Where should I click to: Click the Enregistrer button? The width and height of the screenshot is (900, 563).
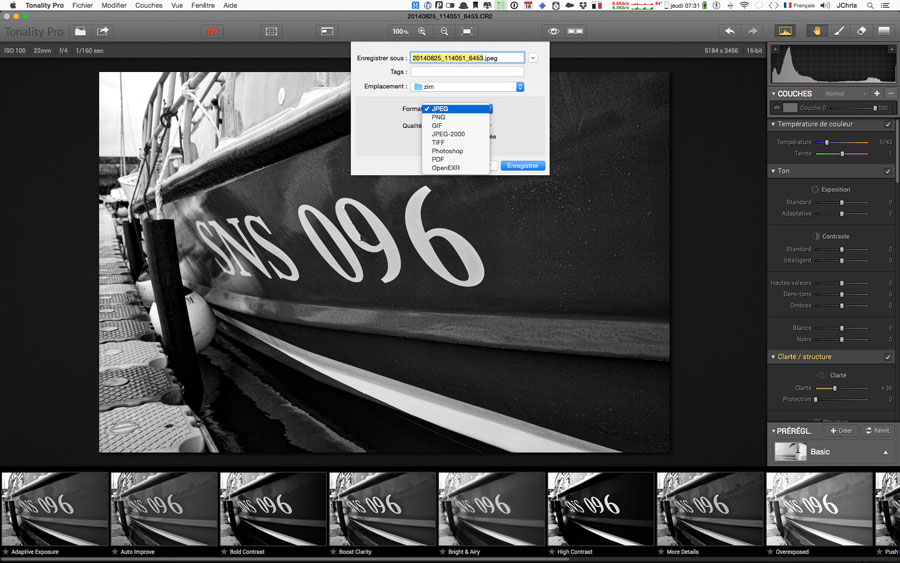coord(522,166)
